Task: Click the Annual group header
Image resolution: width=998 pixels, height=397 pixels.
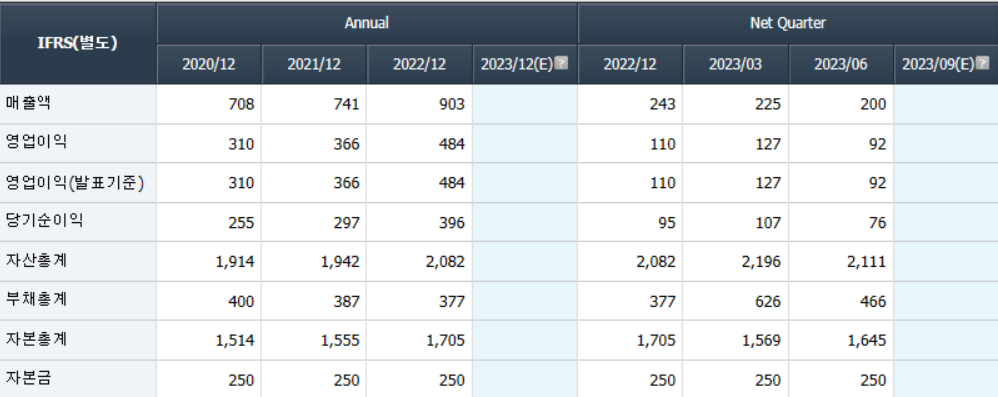Action: click(367, 23)
